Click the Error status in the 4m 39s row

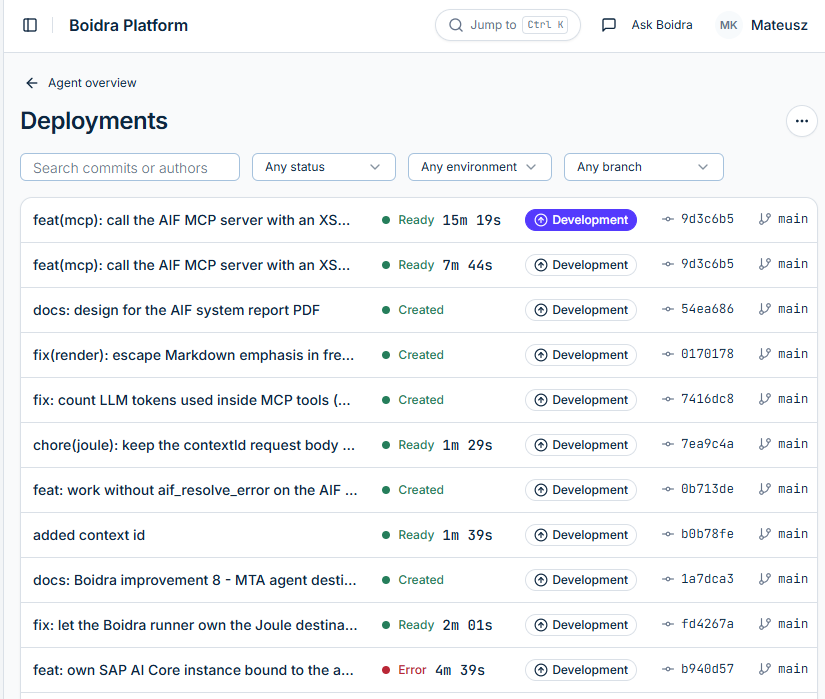(411, 670)
